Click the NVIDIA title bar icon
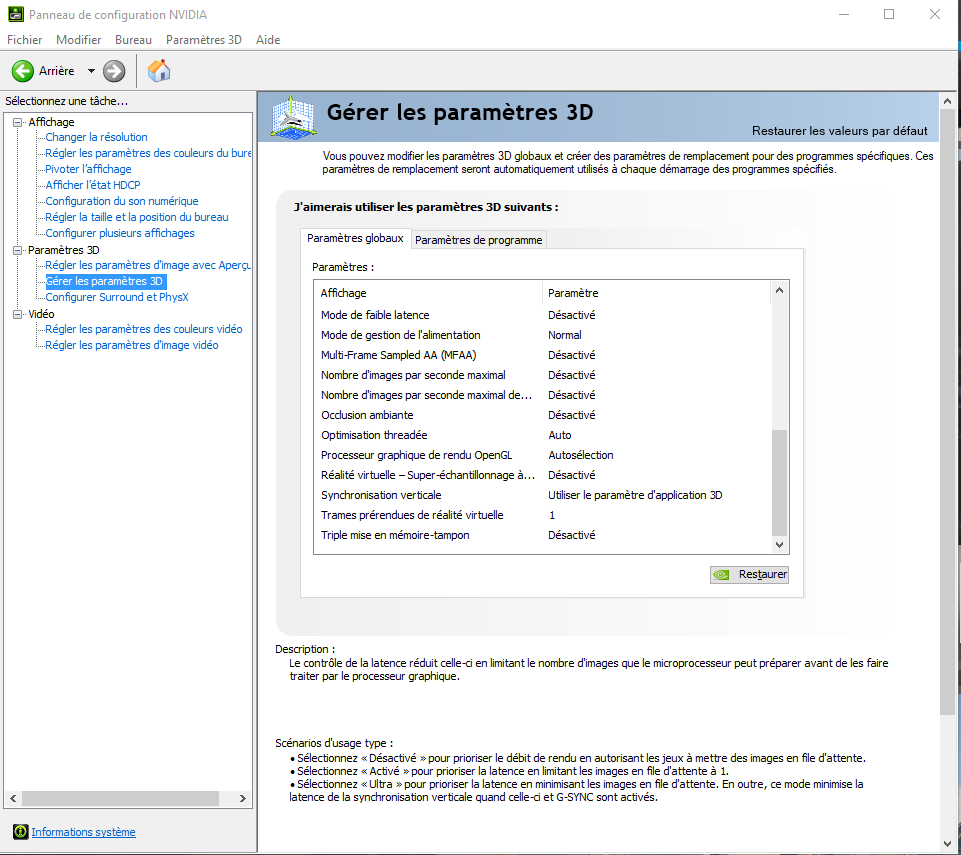This screenshot has height=855, width=961. 14,15
